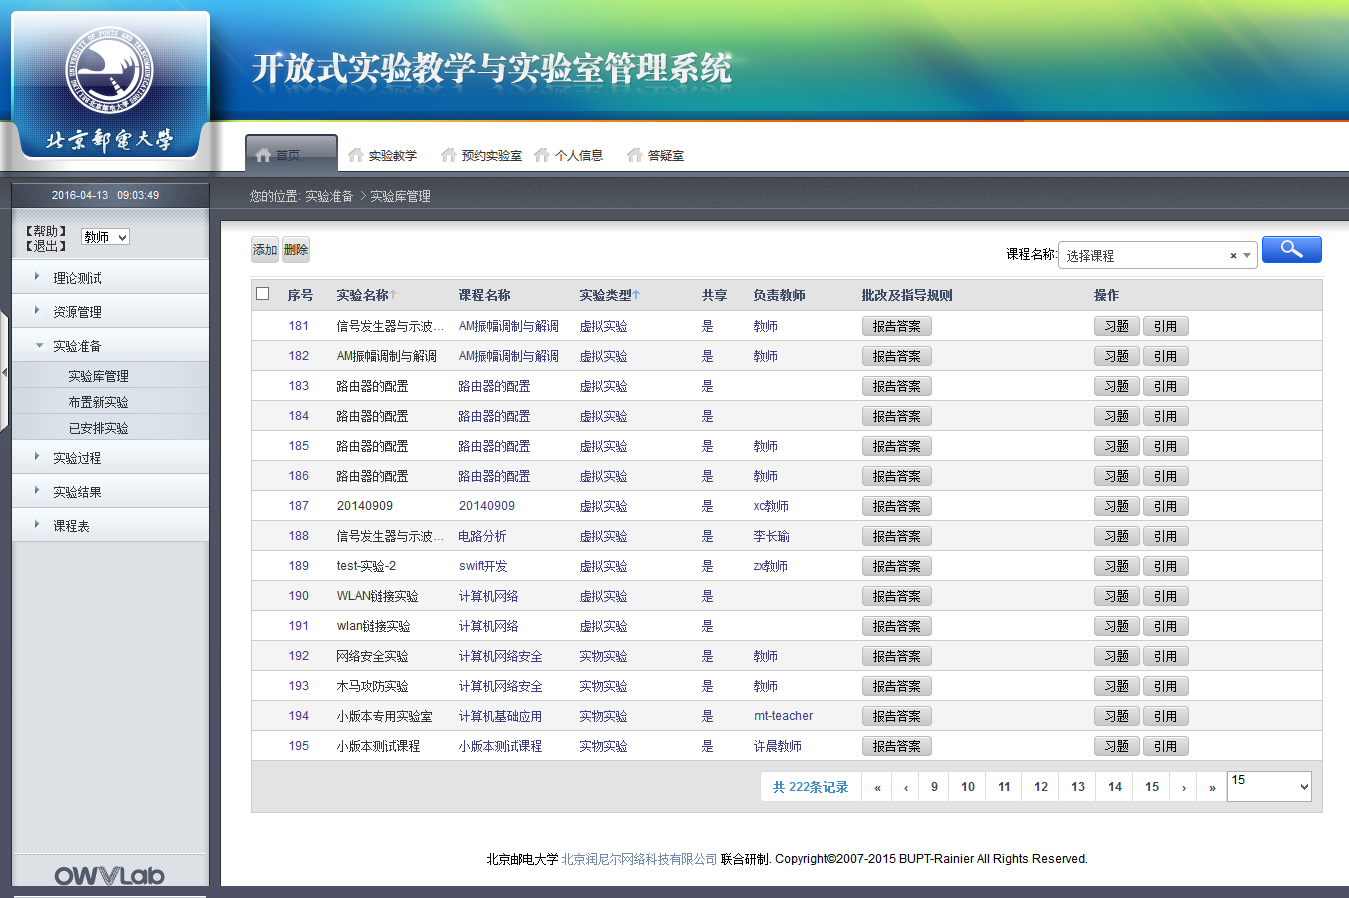
Task: Expand the 理论测试 sidebar section
Action: point(77,278)
